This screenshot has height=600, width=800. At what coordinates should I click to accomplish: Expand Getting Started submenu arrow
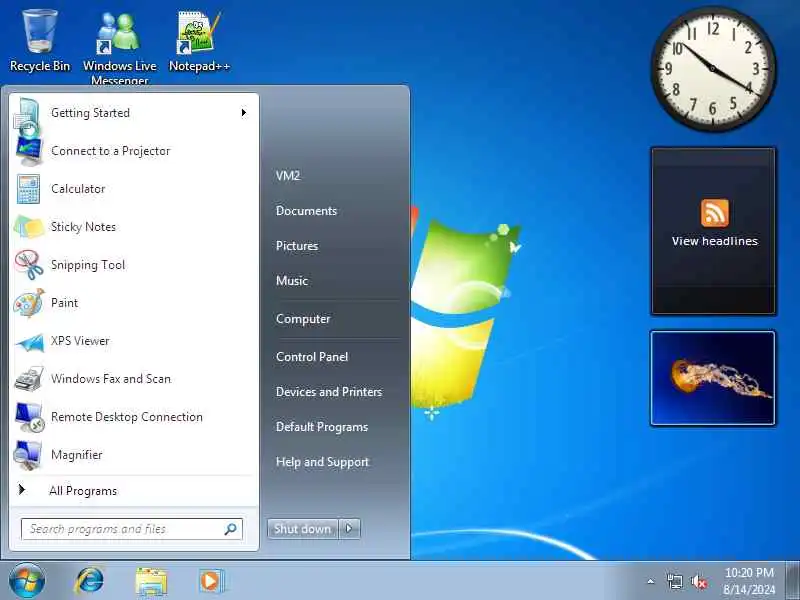click(x=244, y=112)
